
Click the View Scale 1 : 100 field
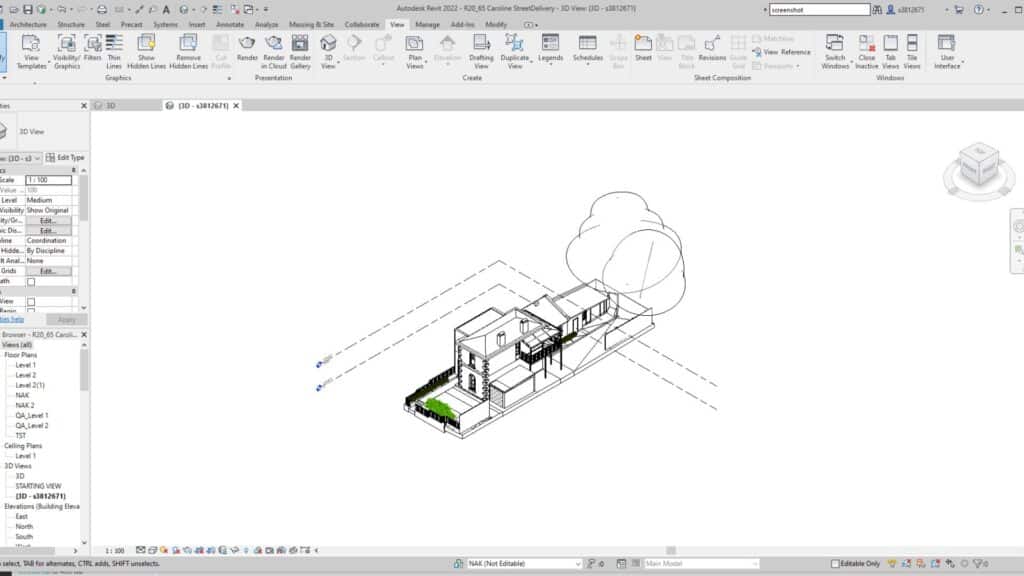click(48, 180)
